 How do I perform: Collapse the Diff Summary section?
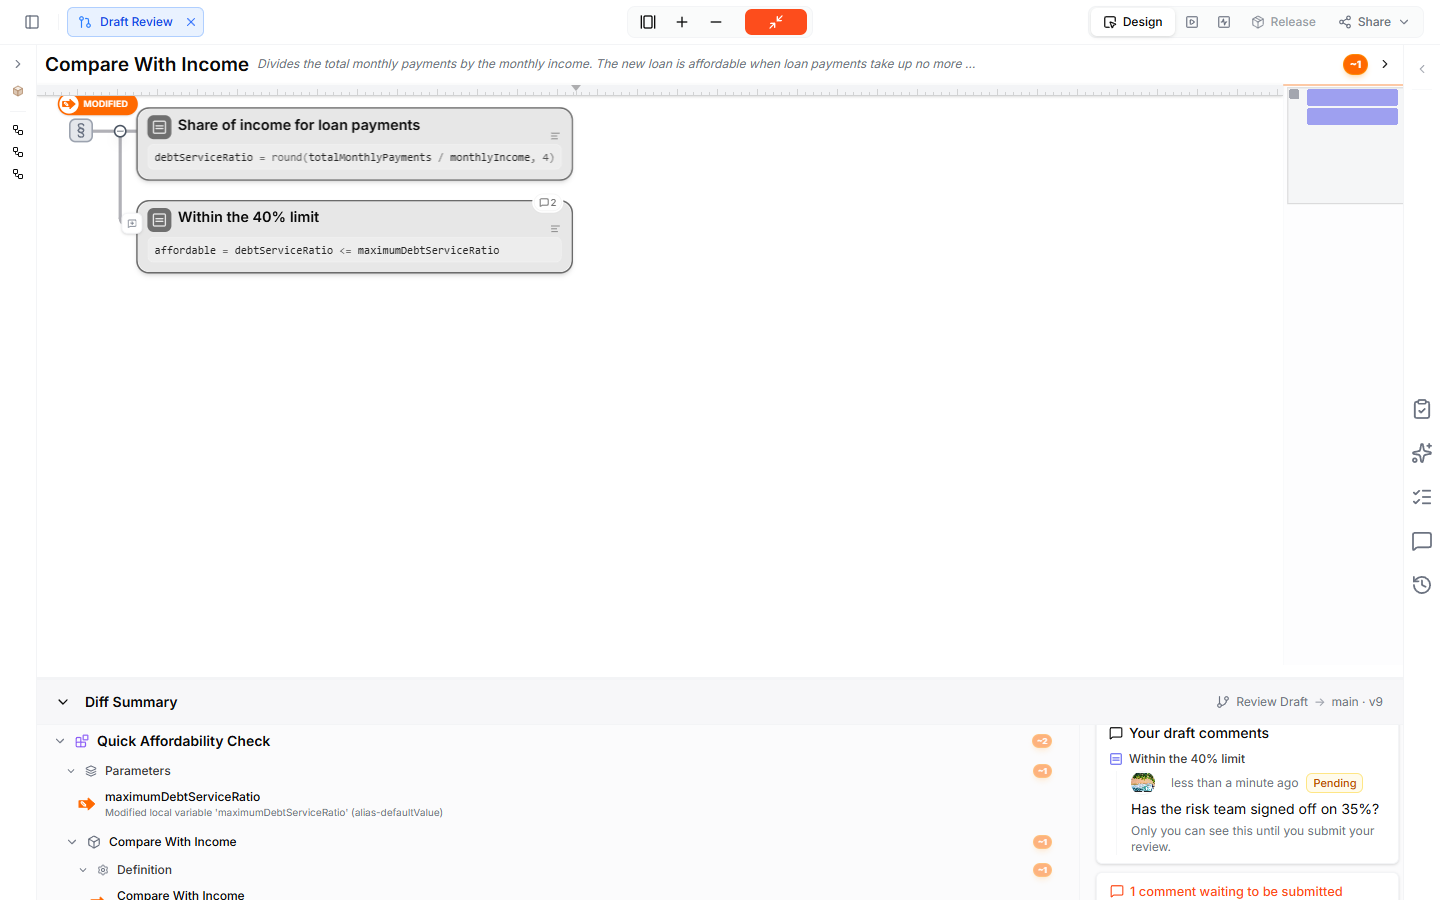pos(63,702)
